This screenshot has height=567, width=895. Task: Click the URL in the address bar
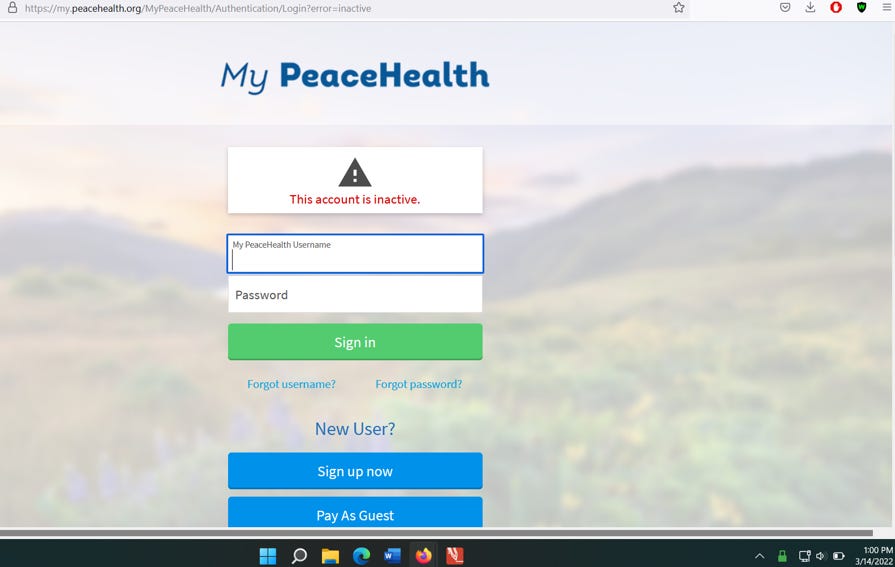coord(198,8)
